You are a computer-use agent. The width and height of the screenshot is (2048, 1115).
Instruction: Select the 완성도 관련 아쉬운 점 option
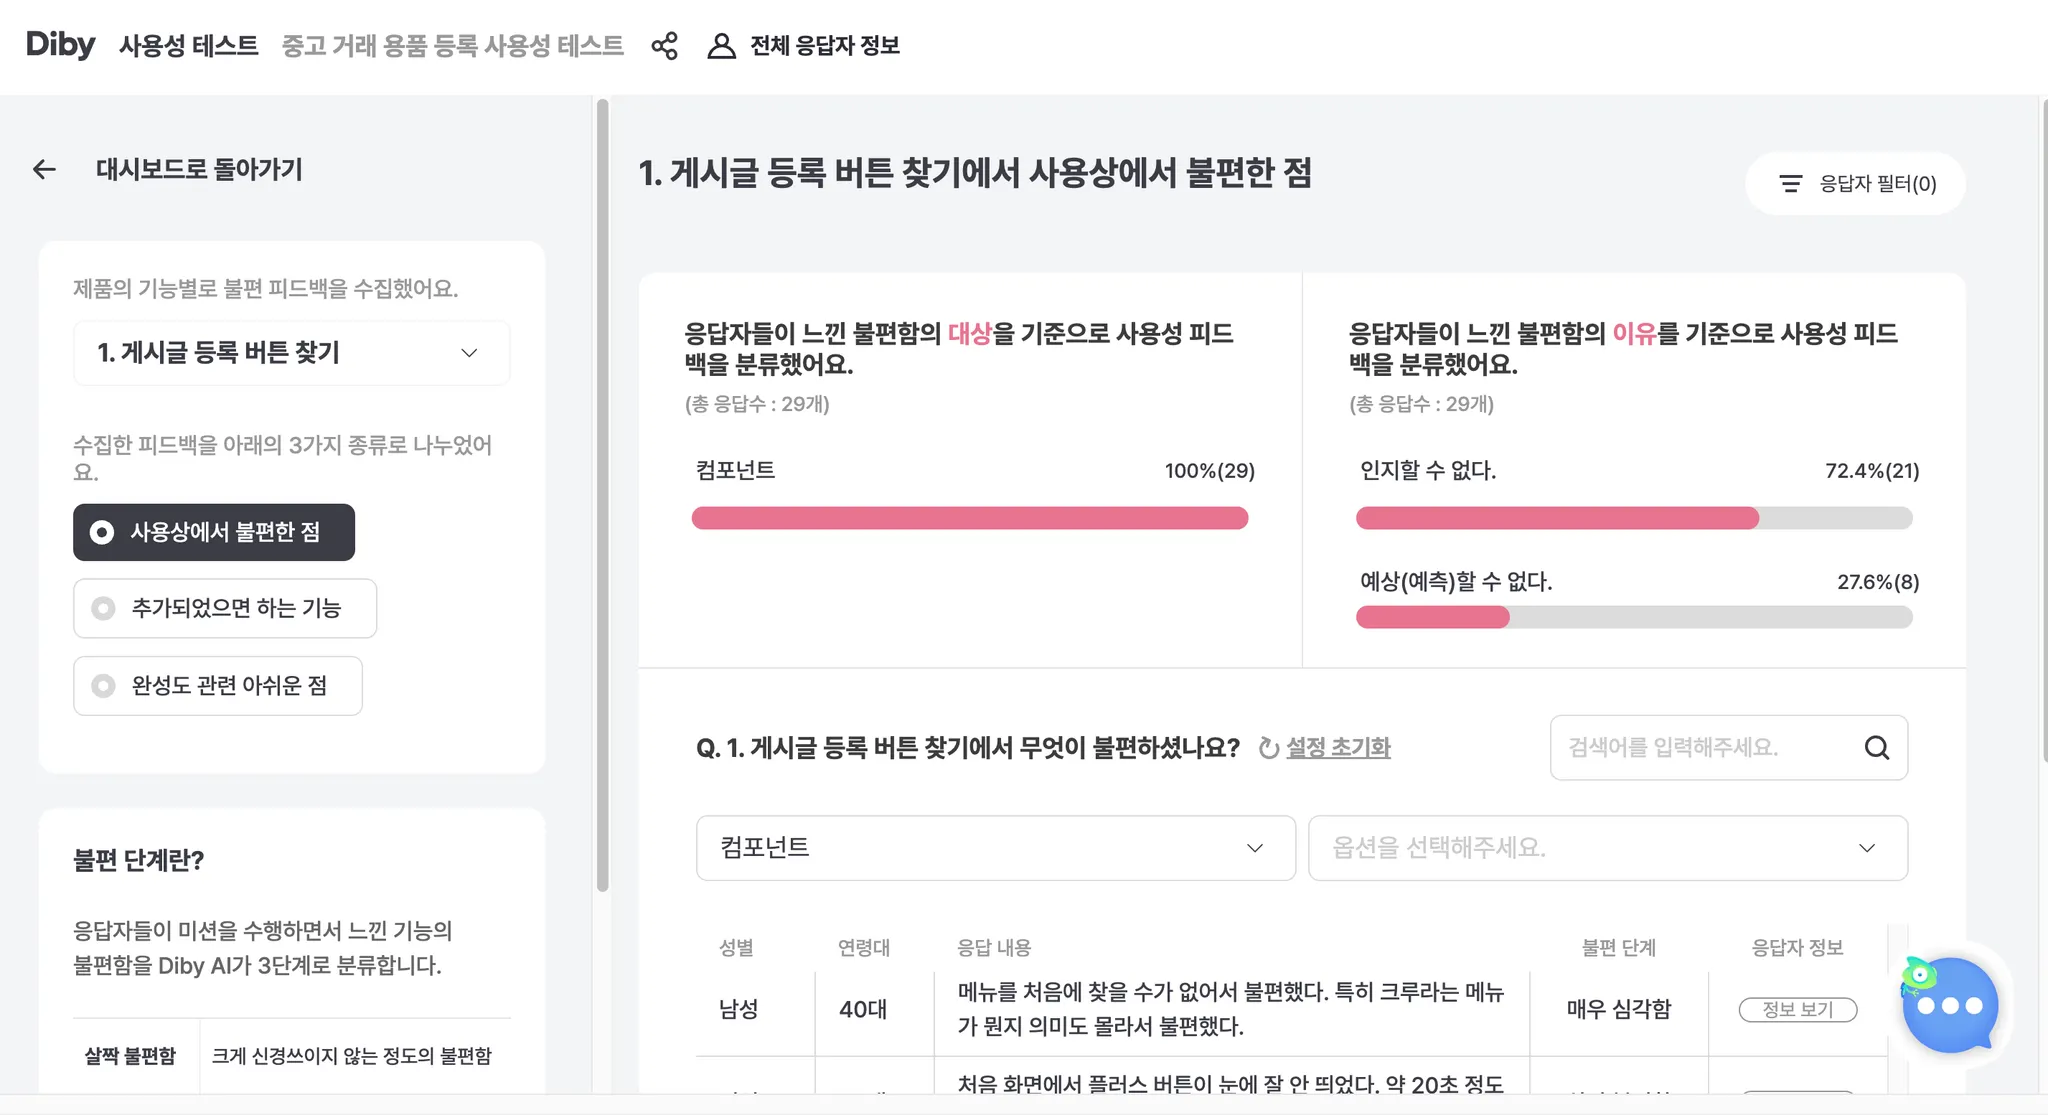[218, 686]
